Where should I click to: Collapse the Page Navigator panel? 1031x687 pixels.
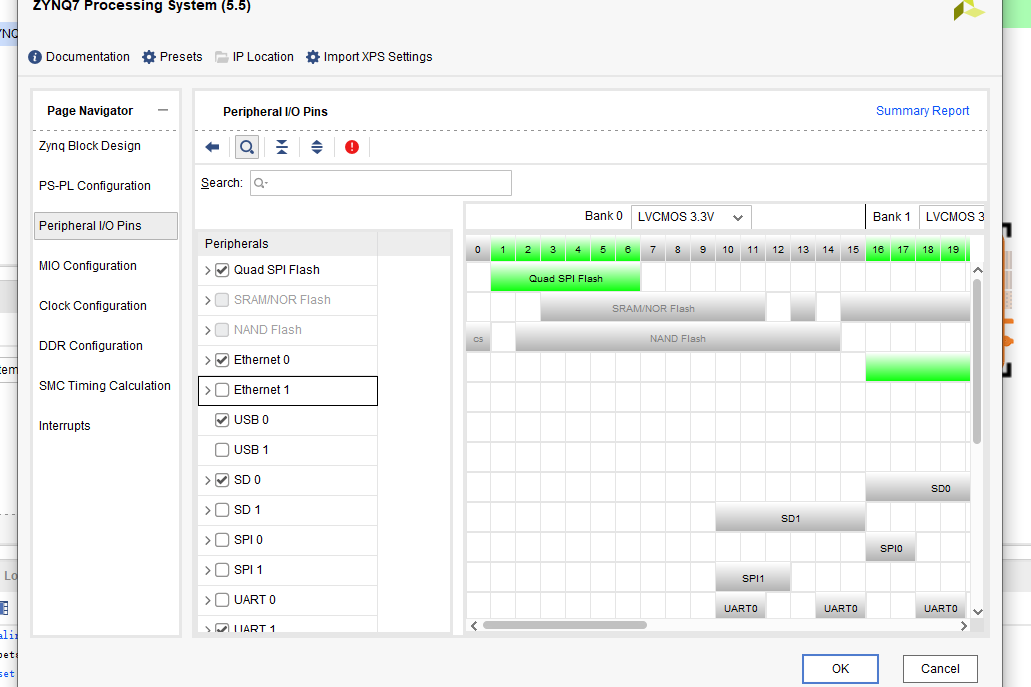[163, 110]
